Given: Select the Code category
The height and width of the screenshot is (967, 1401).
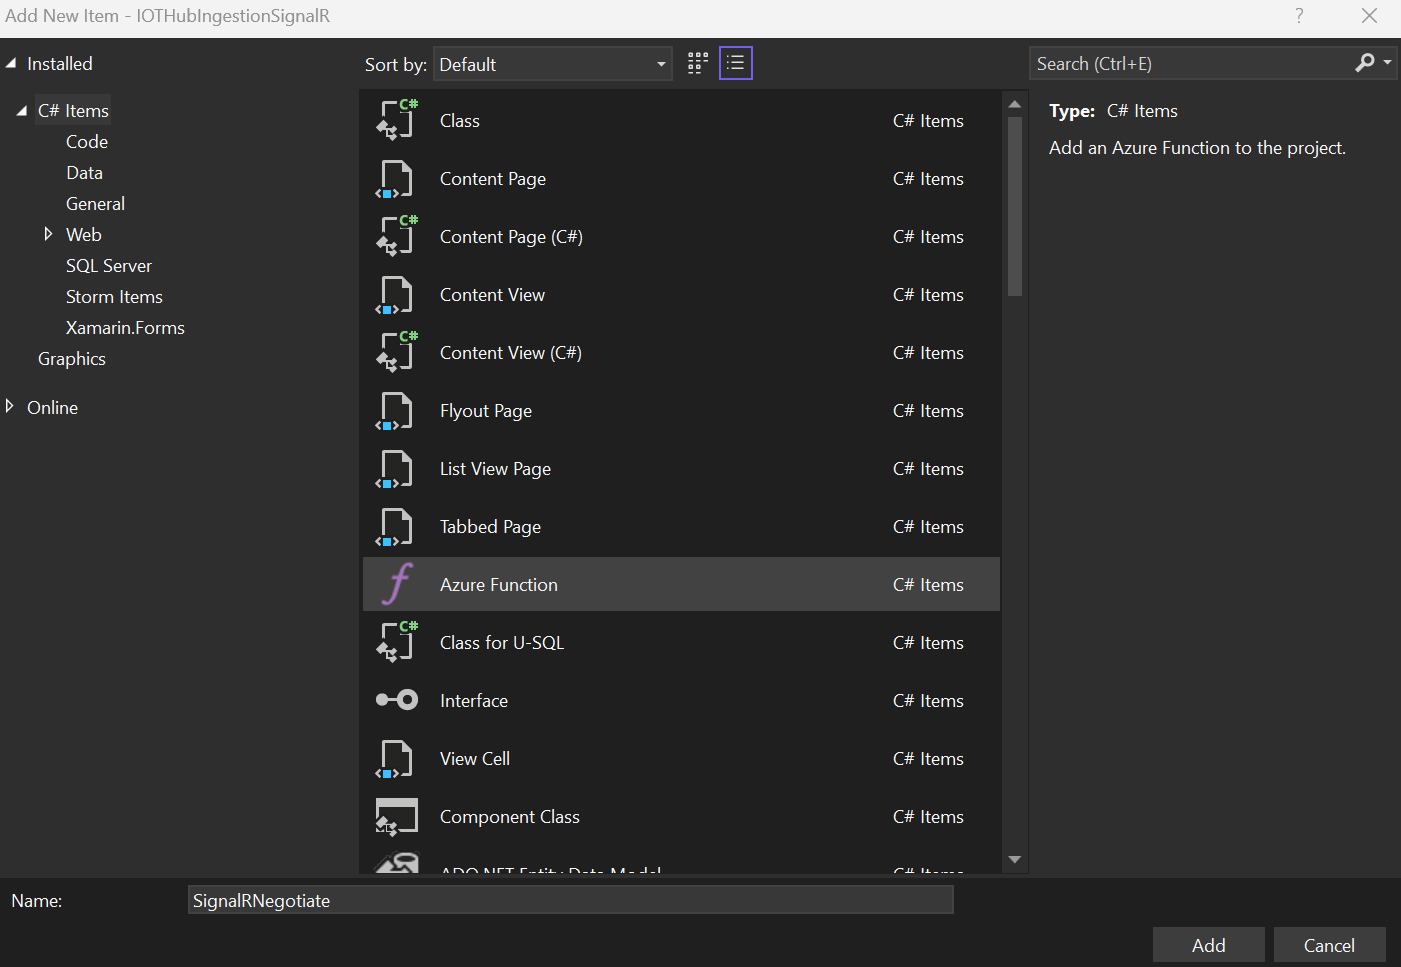Looking at the screenshot, I should (87, 142).
